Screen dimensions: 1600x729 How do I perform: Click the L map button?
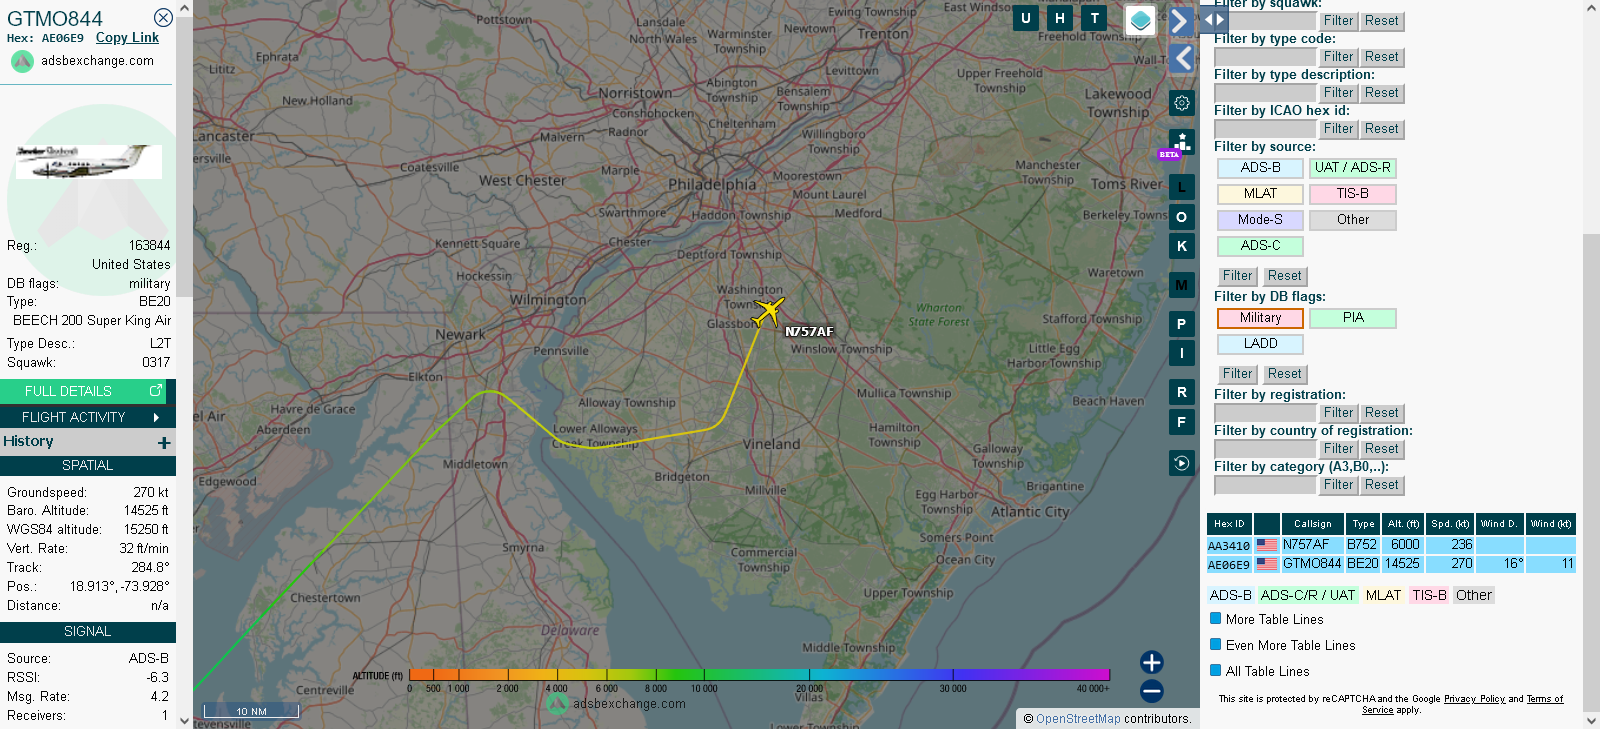(1182, 187)
